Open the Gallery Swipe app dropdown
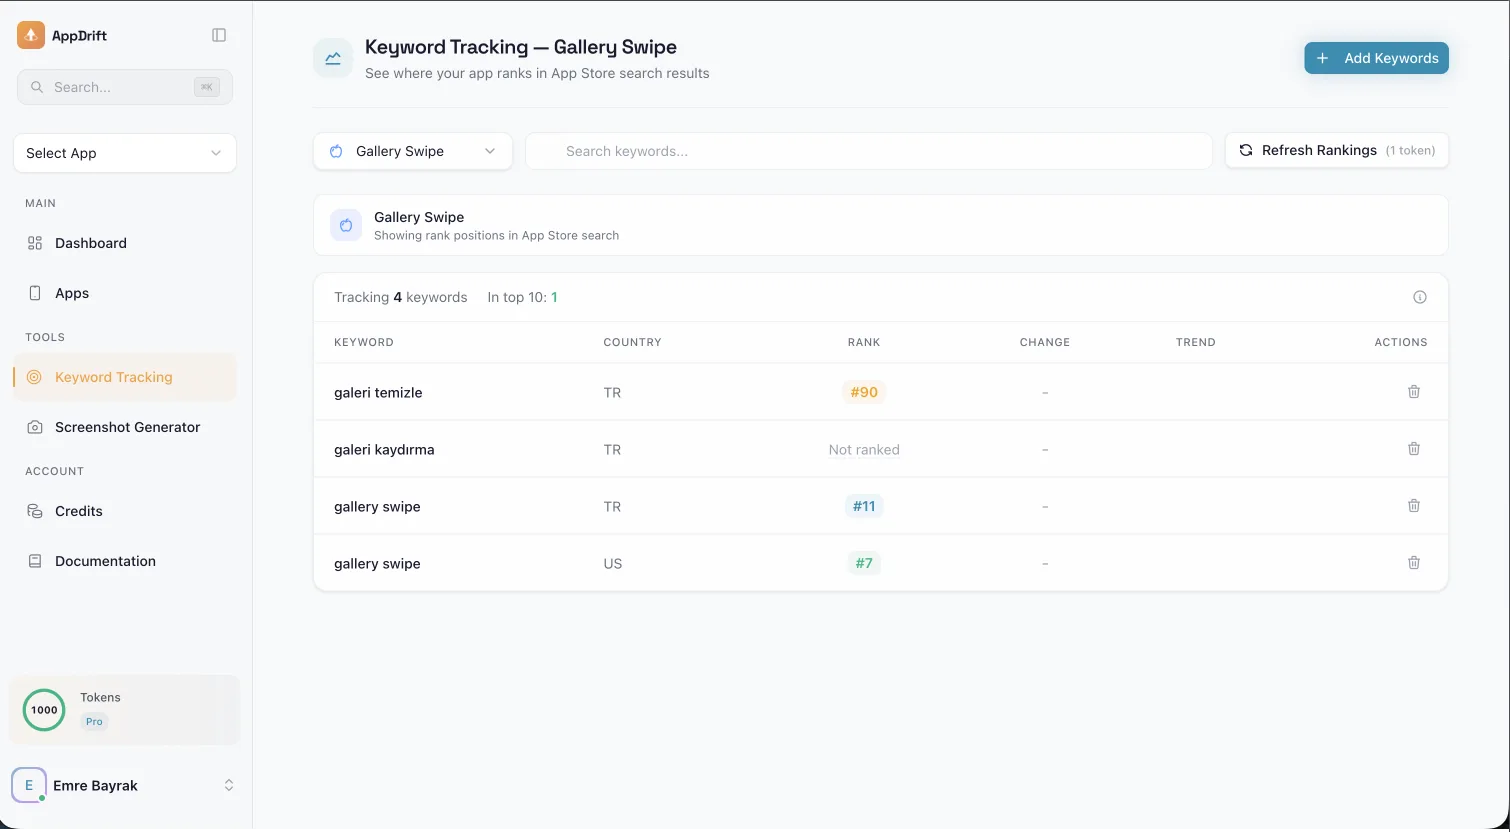 [413, 151]
